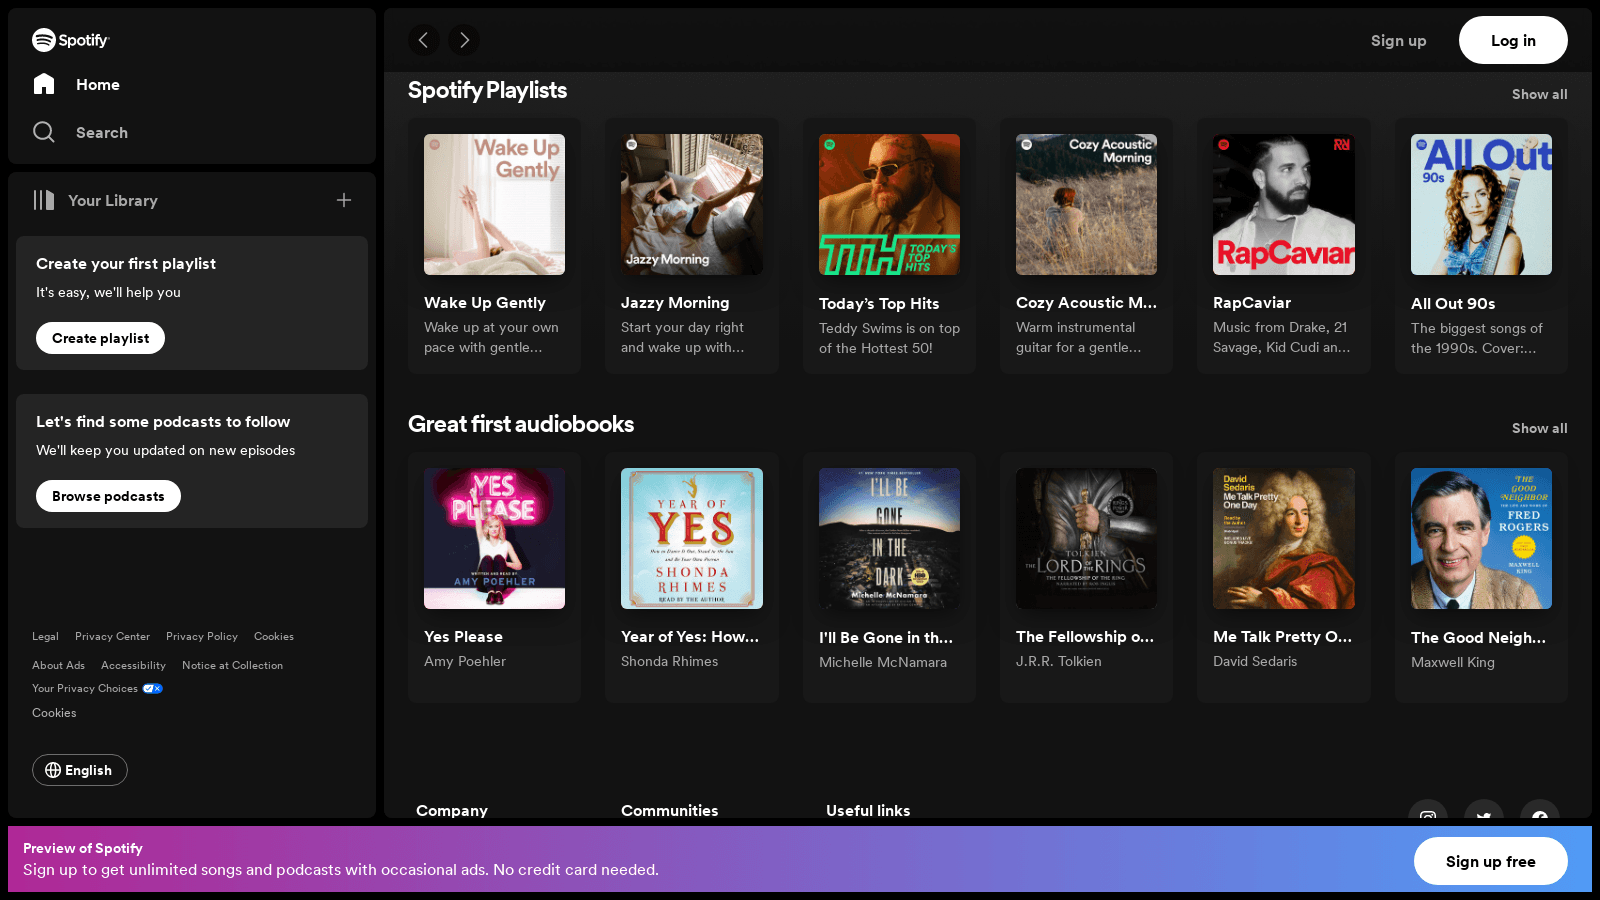
Task: Click author name David Sedaris
Action: coord(1255,661)
